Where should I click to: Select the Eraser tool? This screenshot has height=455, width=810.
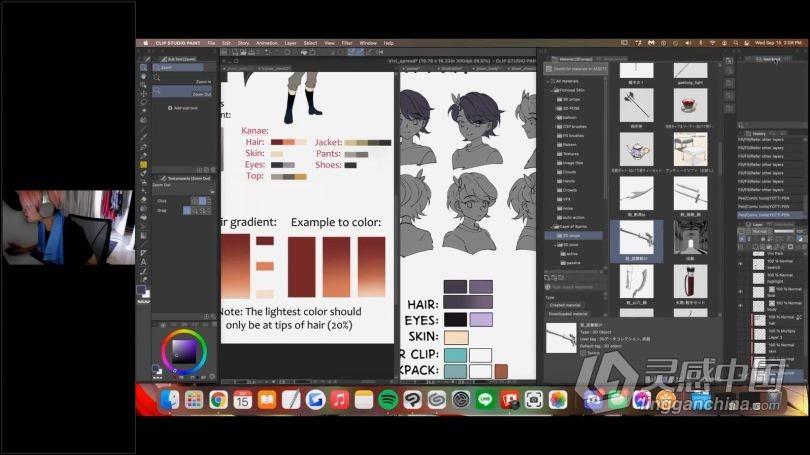click(x=143, y=200)
